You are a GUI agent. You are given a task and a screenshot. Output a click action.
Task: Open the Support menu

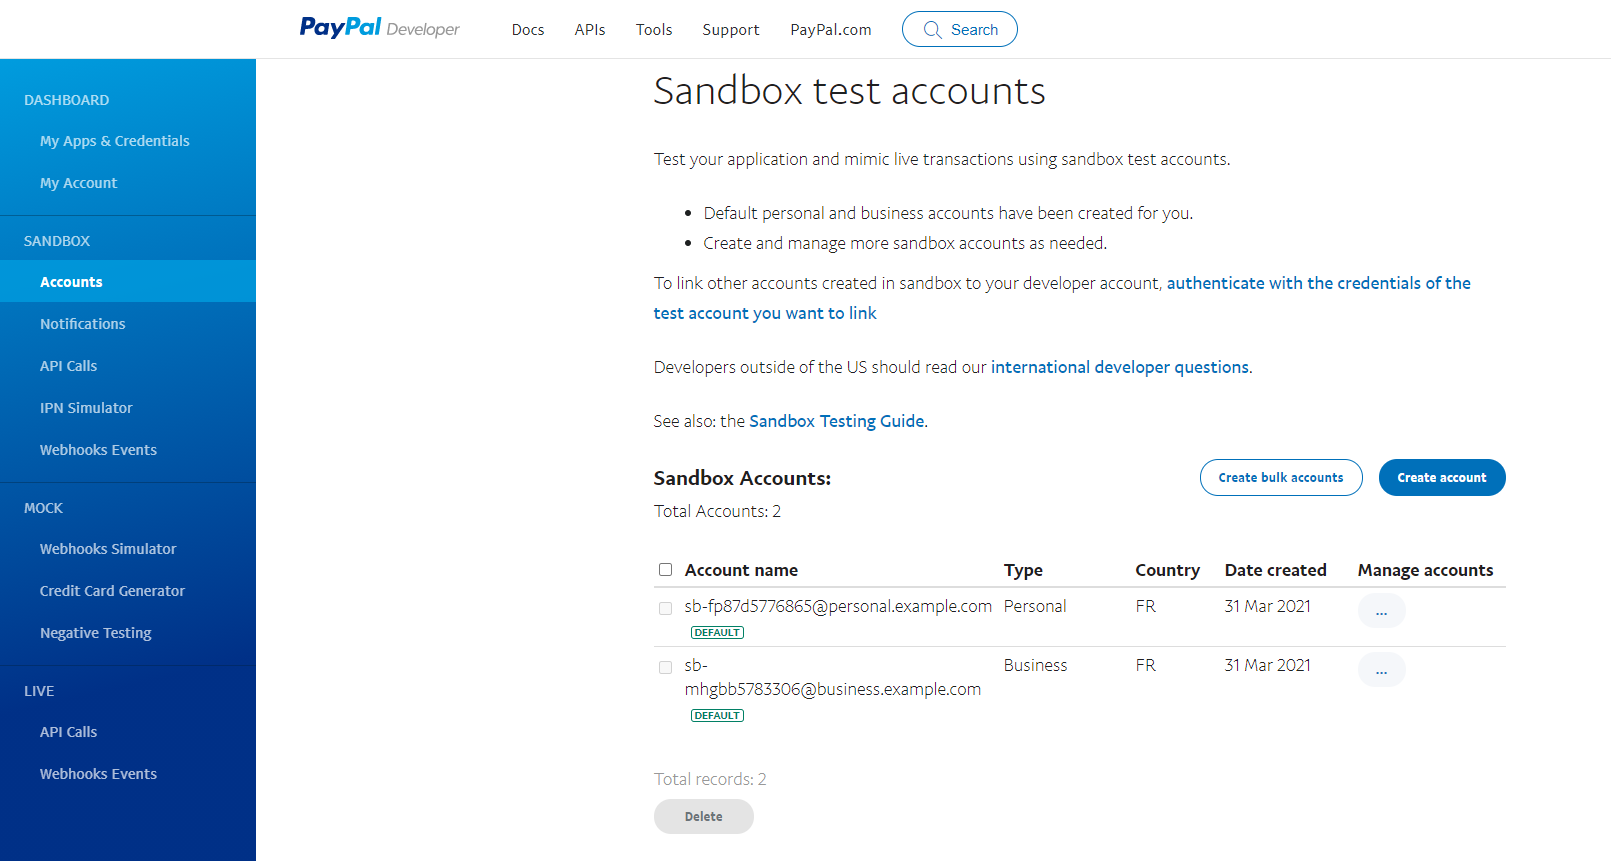pos(730,30)
